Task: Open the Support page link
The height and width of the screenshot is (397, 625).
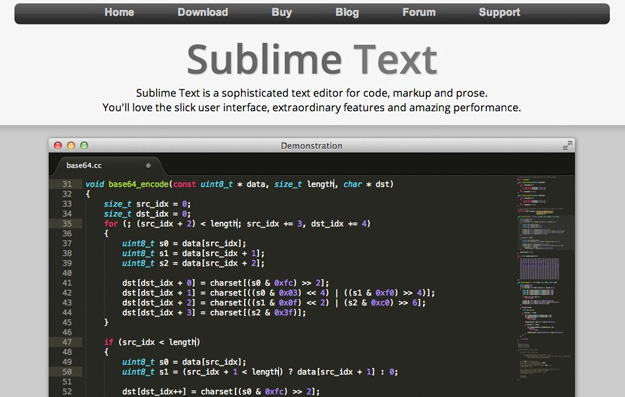Action: (499, 12)
